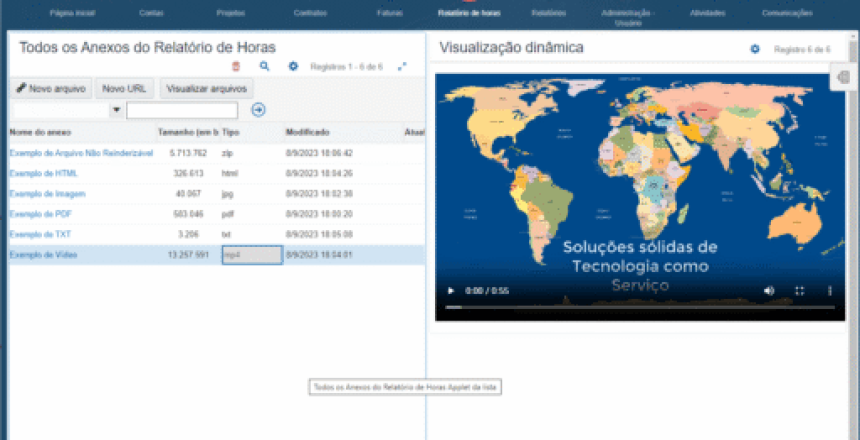Play the video preview
Viewport: 860px width, 440px height.
pyautogui.click(x=451, y=291)
